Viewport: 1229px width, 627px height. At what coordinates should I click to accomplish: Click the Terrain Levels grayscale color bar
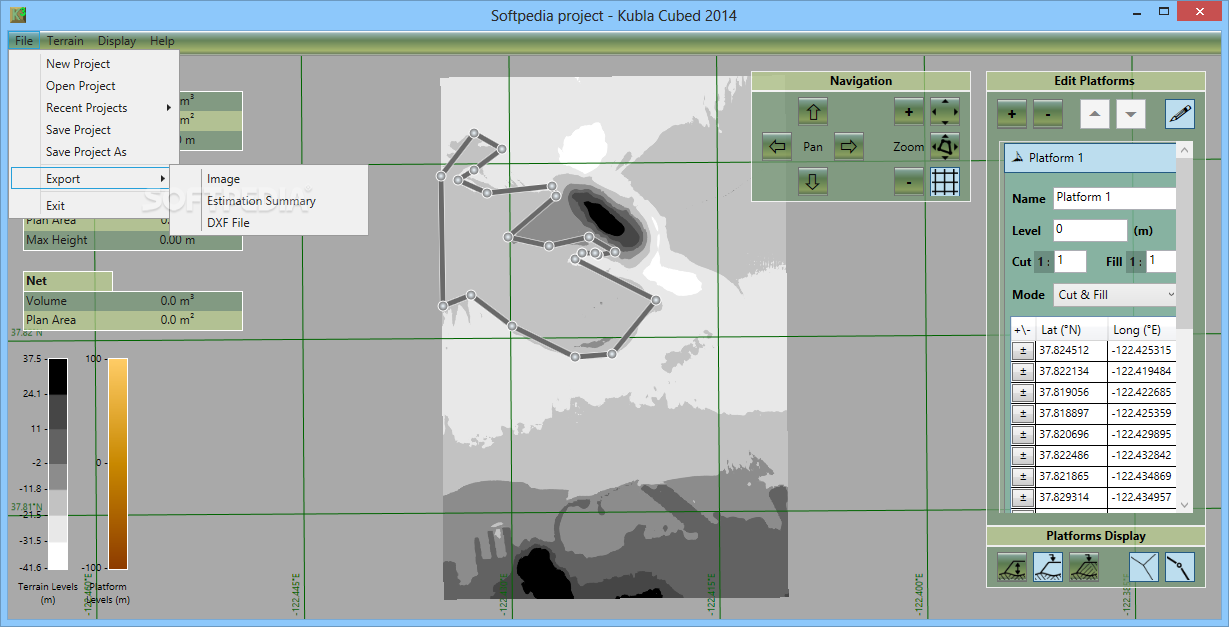(x=58, y=463)
